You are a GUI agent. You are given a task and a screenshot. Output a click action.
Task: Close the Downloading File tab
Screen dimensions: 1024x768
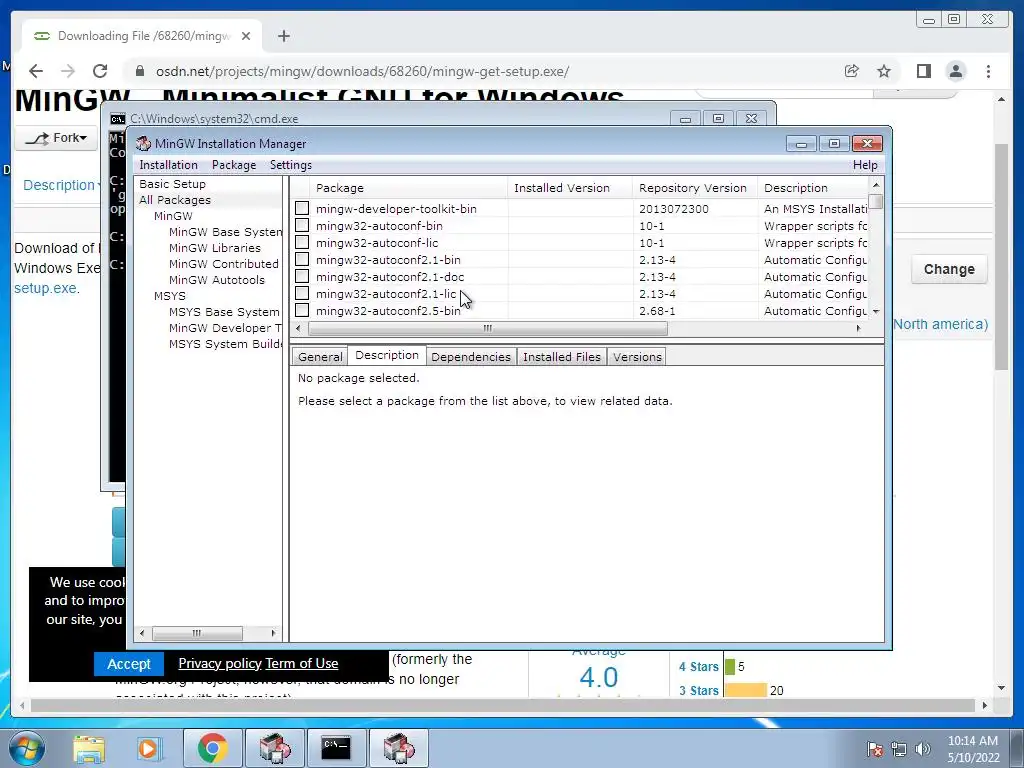coord(246,36)
